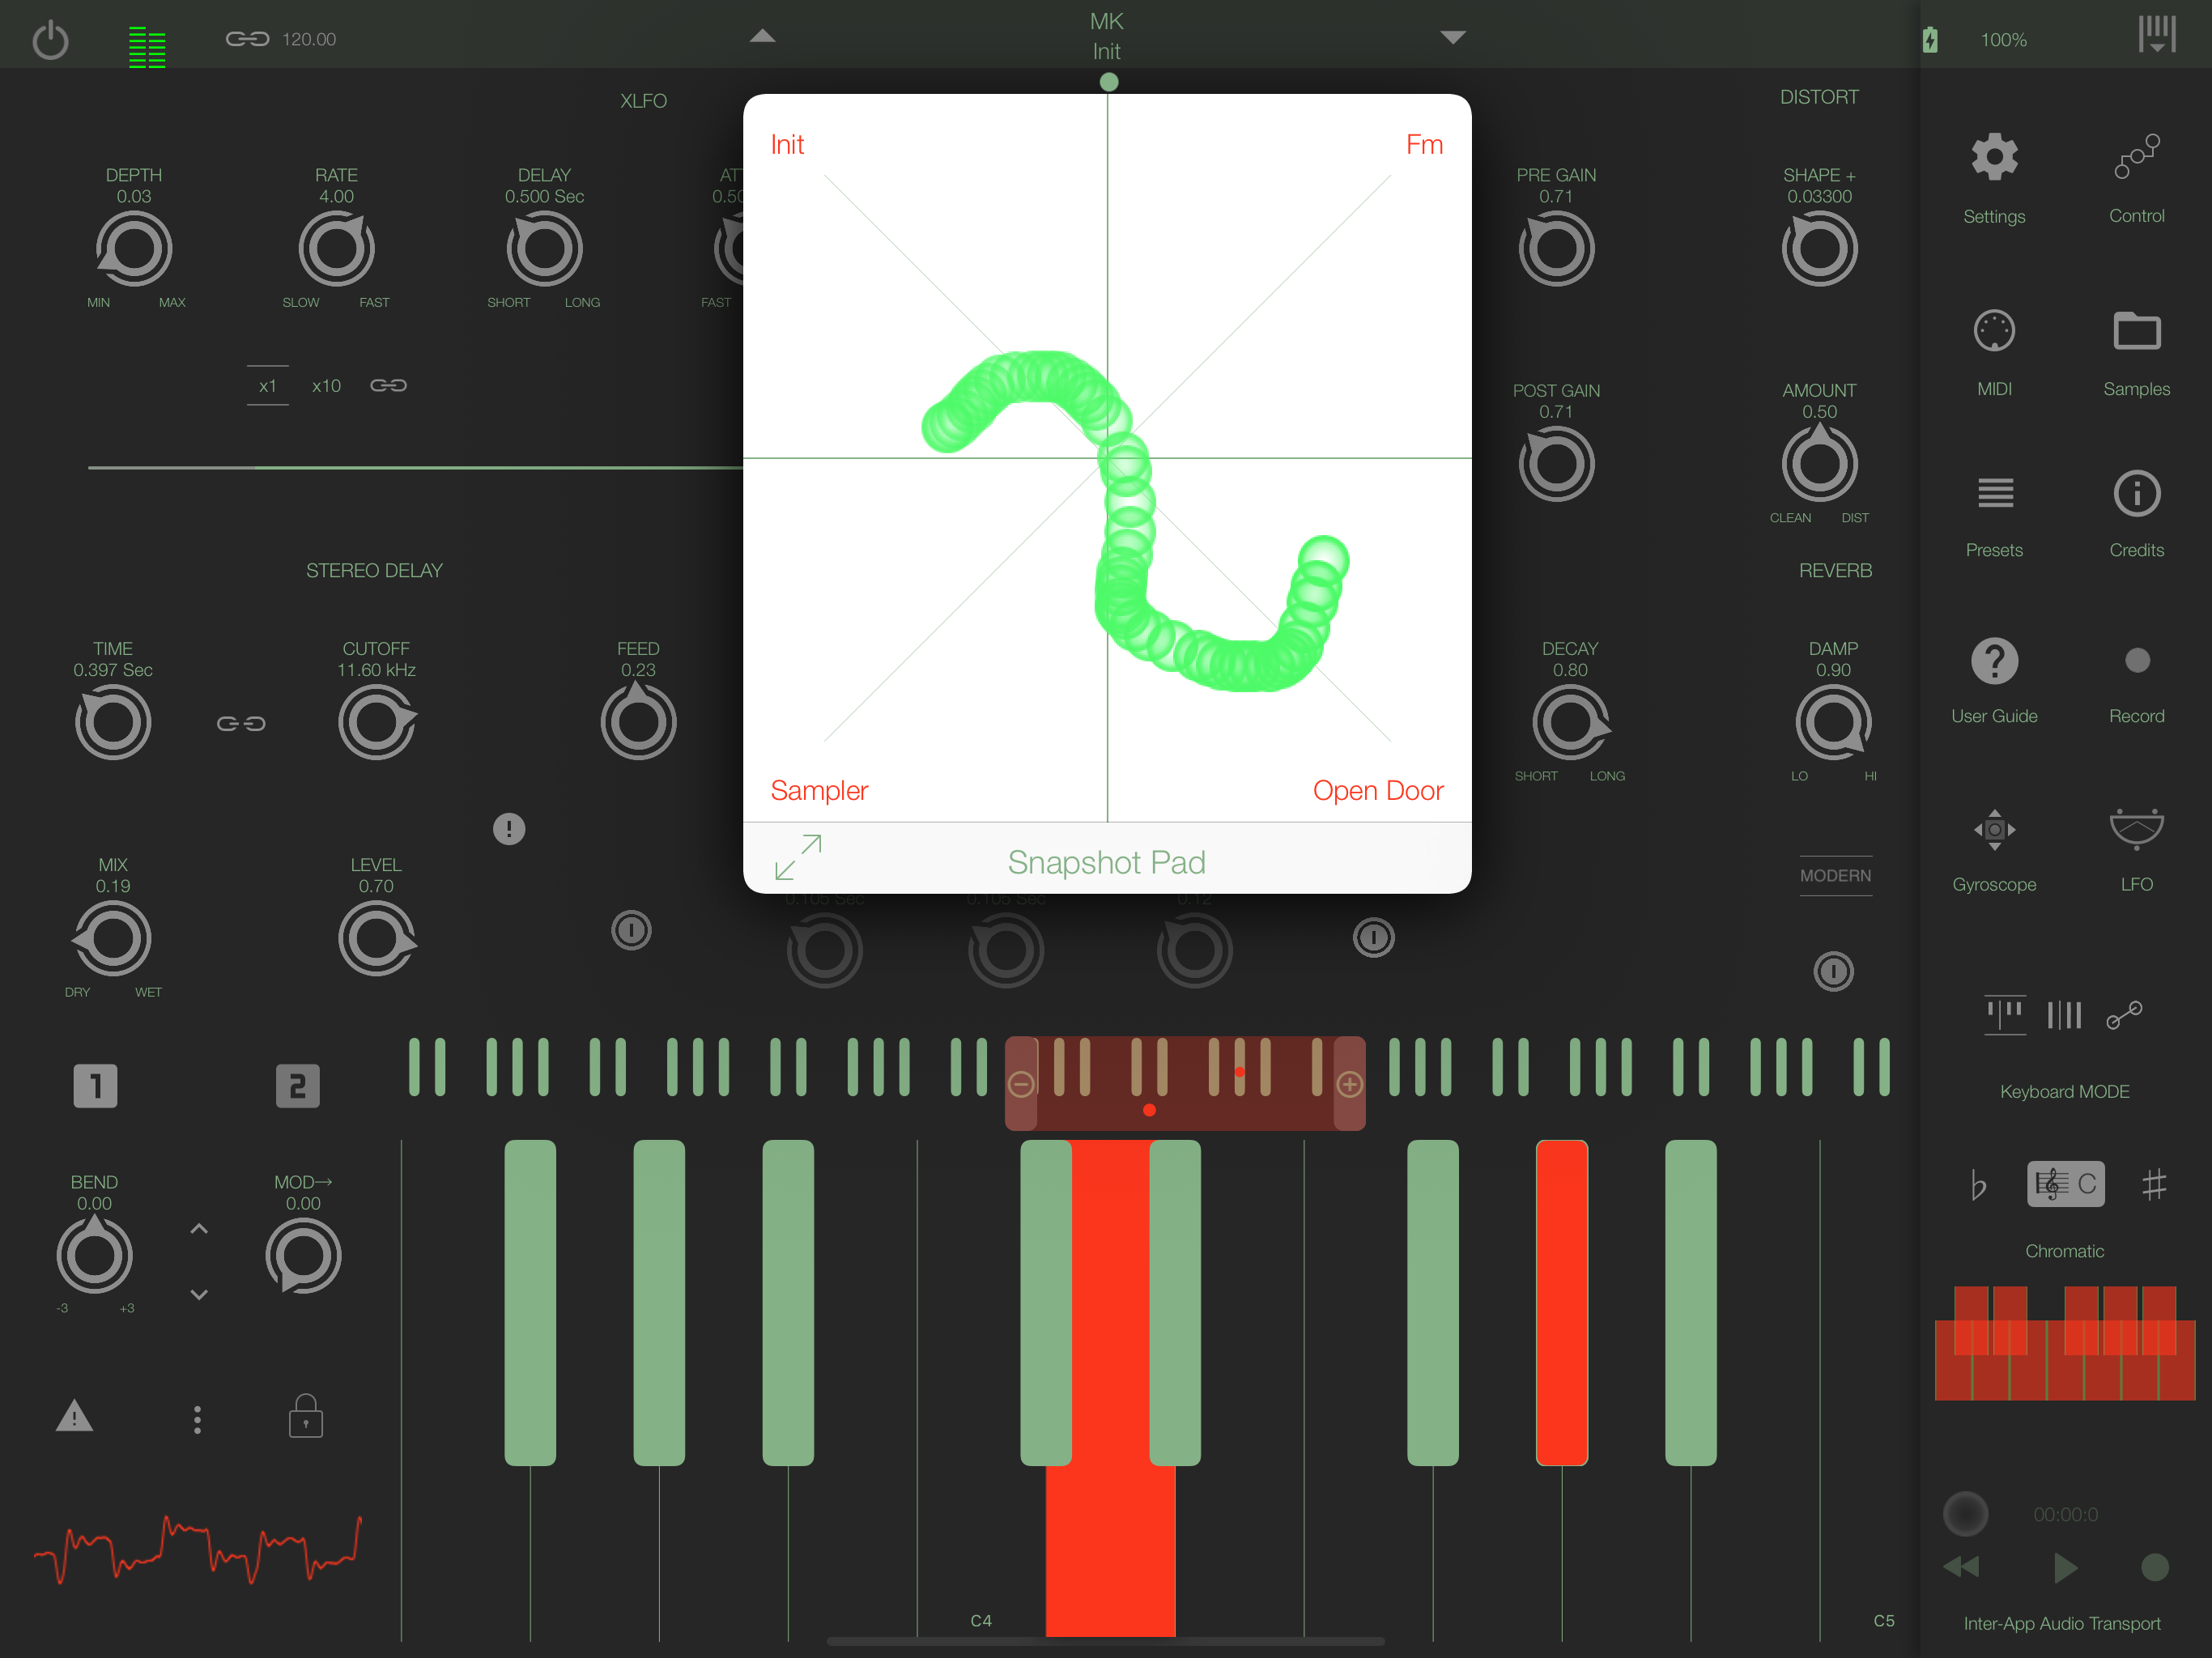Open the LFO panel icon

point(2136,829)
